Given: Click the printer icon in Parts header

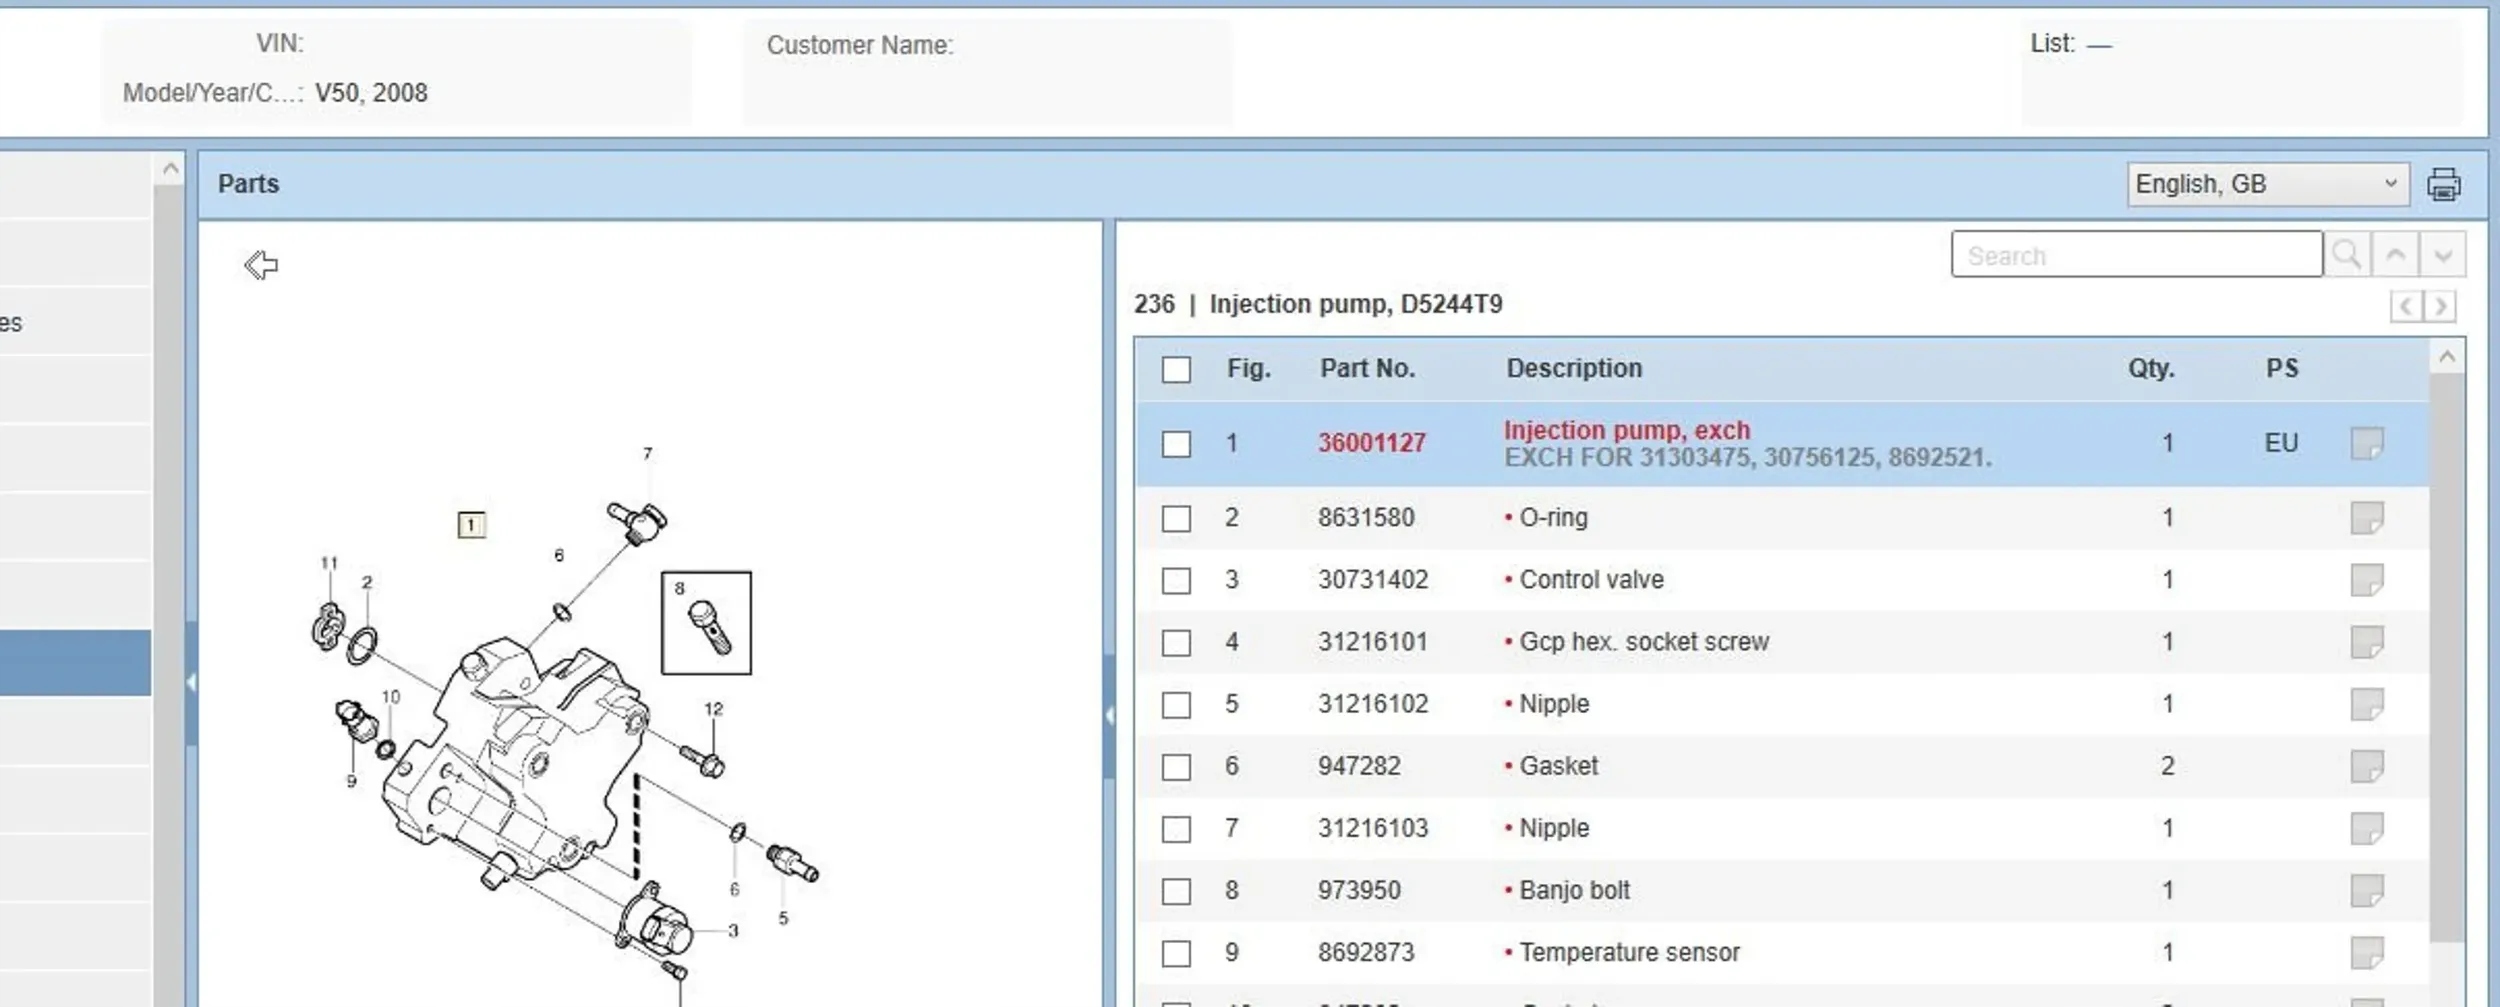Looking at the screenshot, I should click(x=2443, y=185).
